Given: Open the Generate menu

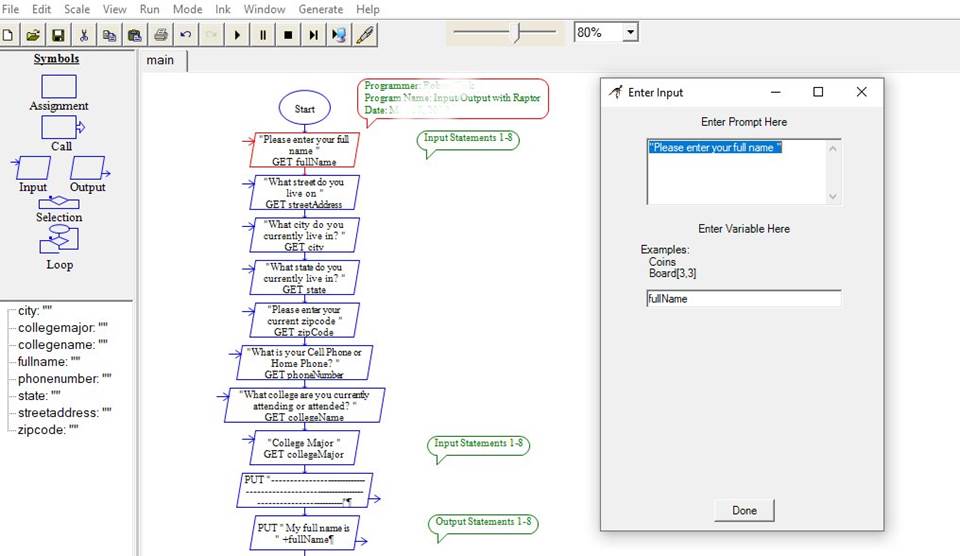Looking at the screenshot, I should 321,9.
